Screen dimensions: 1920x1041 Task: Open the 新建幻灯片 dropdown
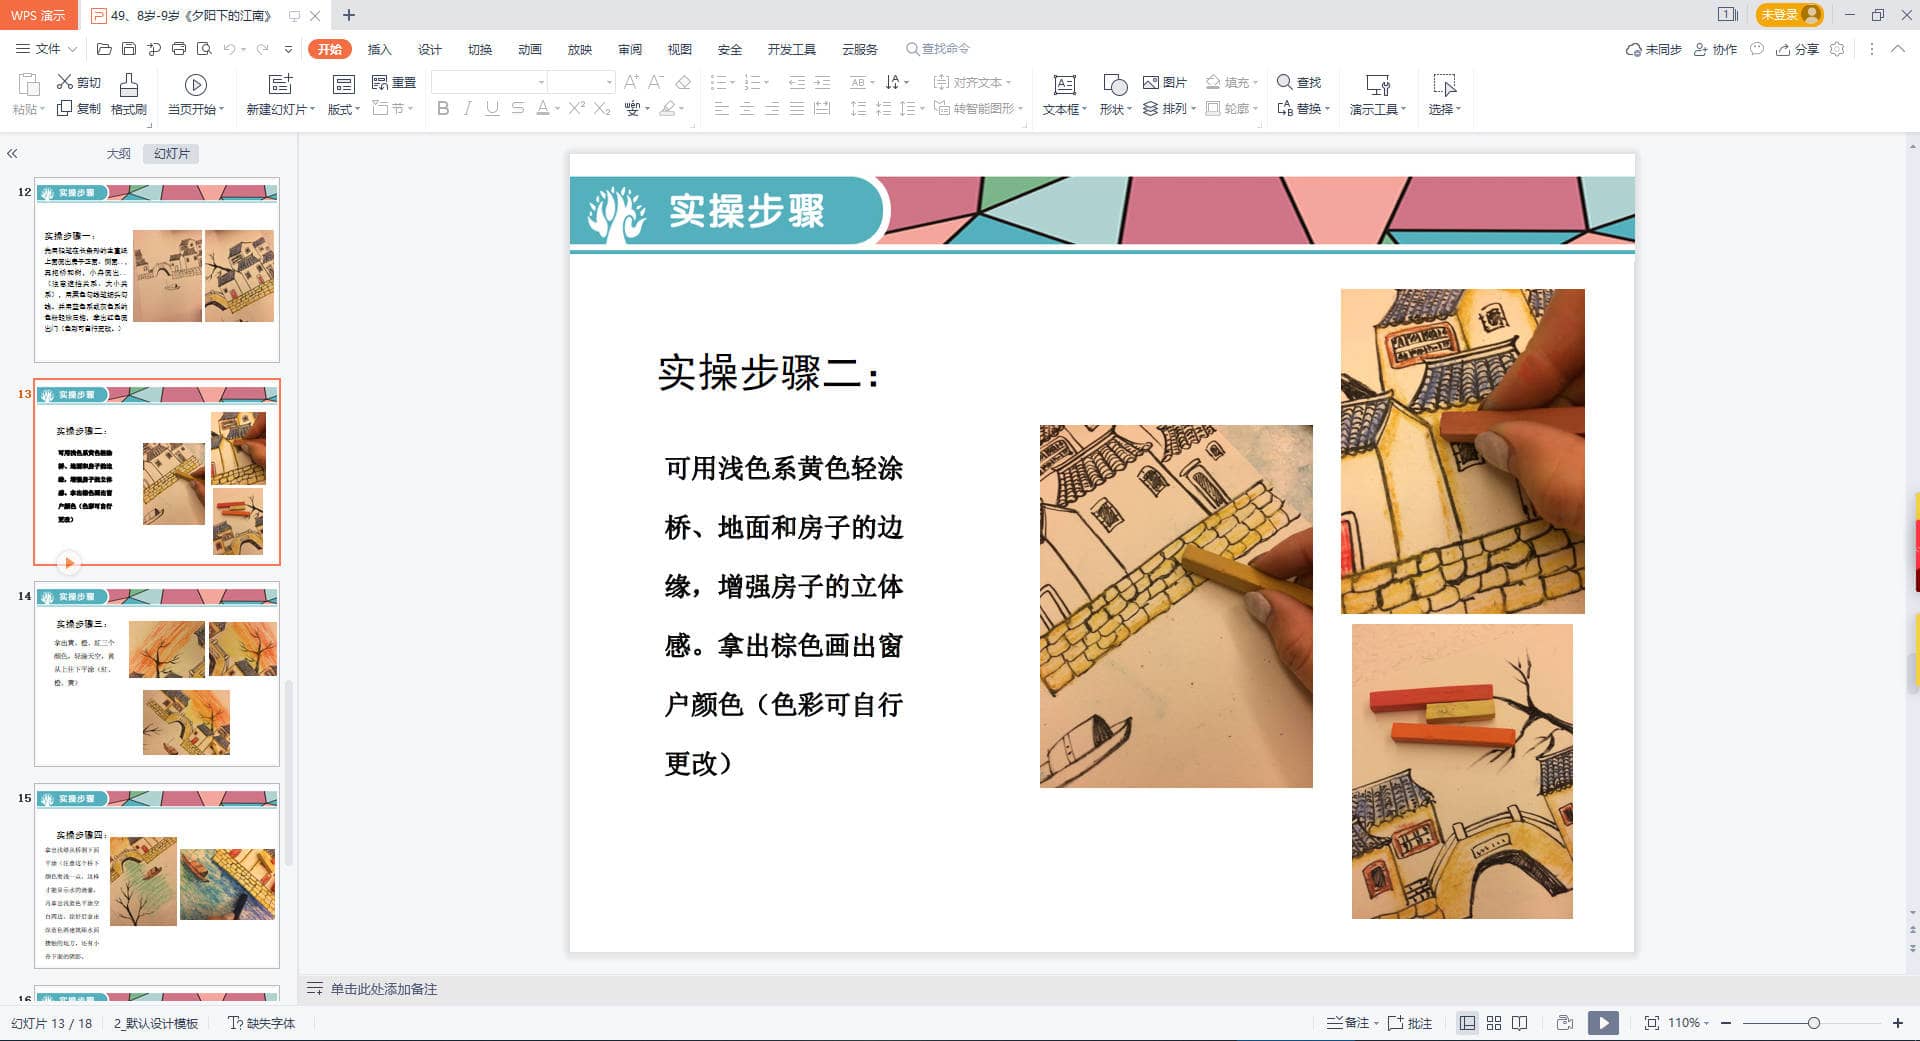[281, 109]
